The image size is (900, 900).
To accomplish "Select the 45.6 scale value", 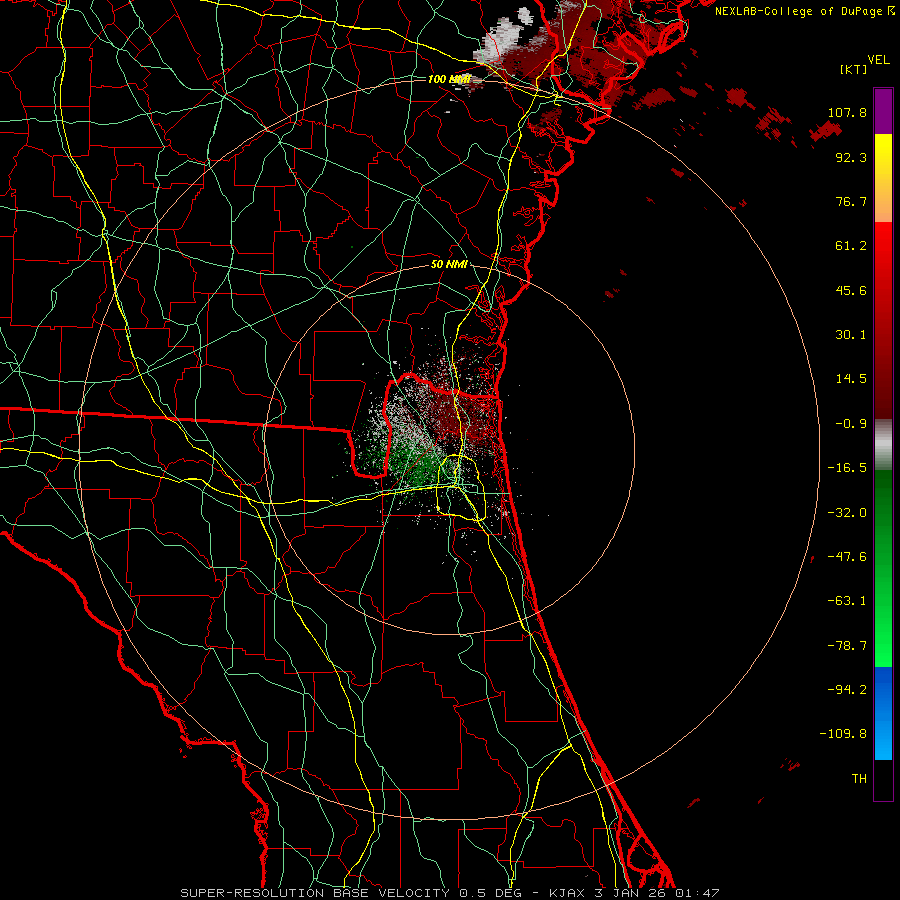I will (851, 290).
